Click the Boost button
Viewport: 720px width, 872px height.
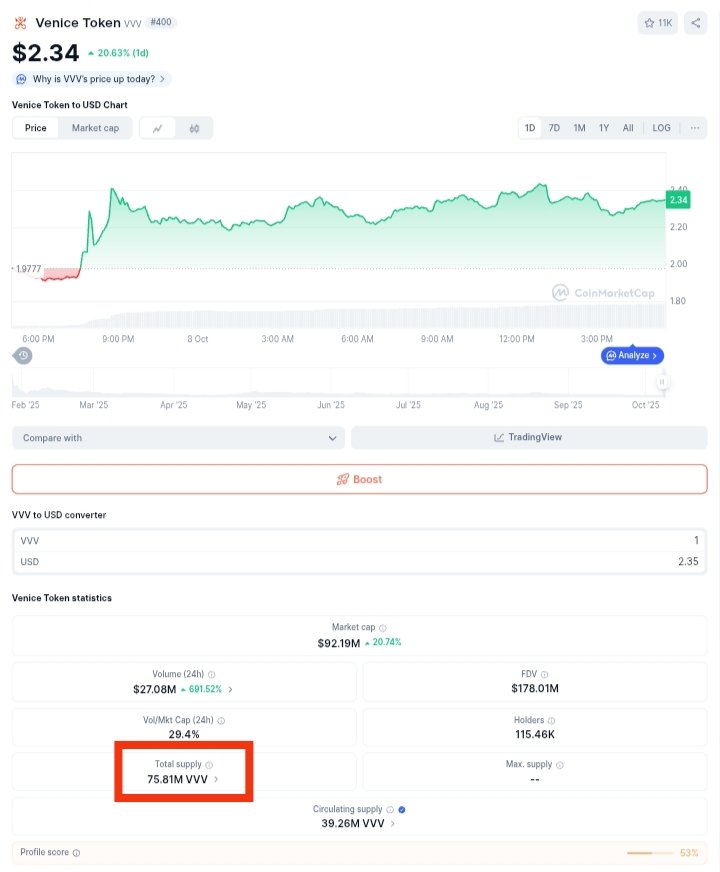click(360, 479)
